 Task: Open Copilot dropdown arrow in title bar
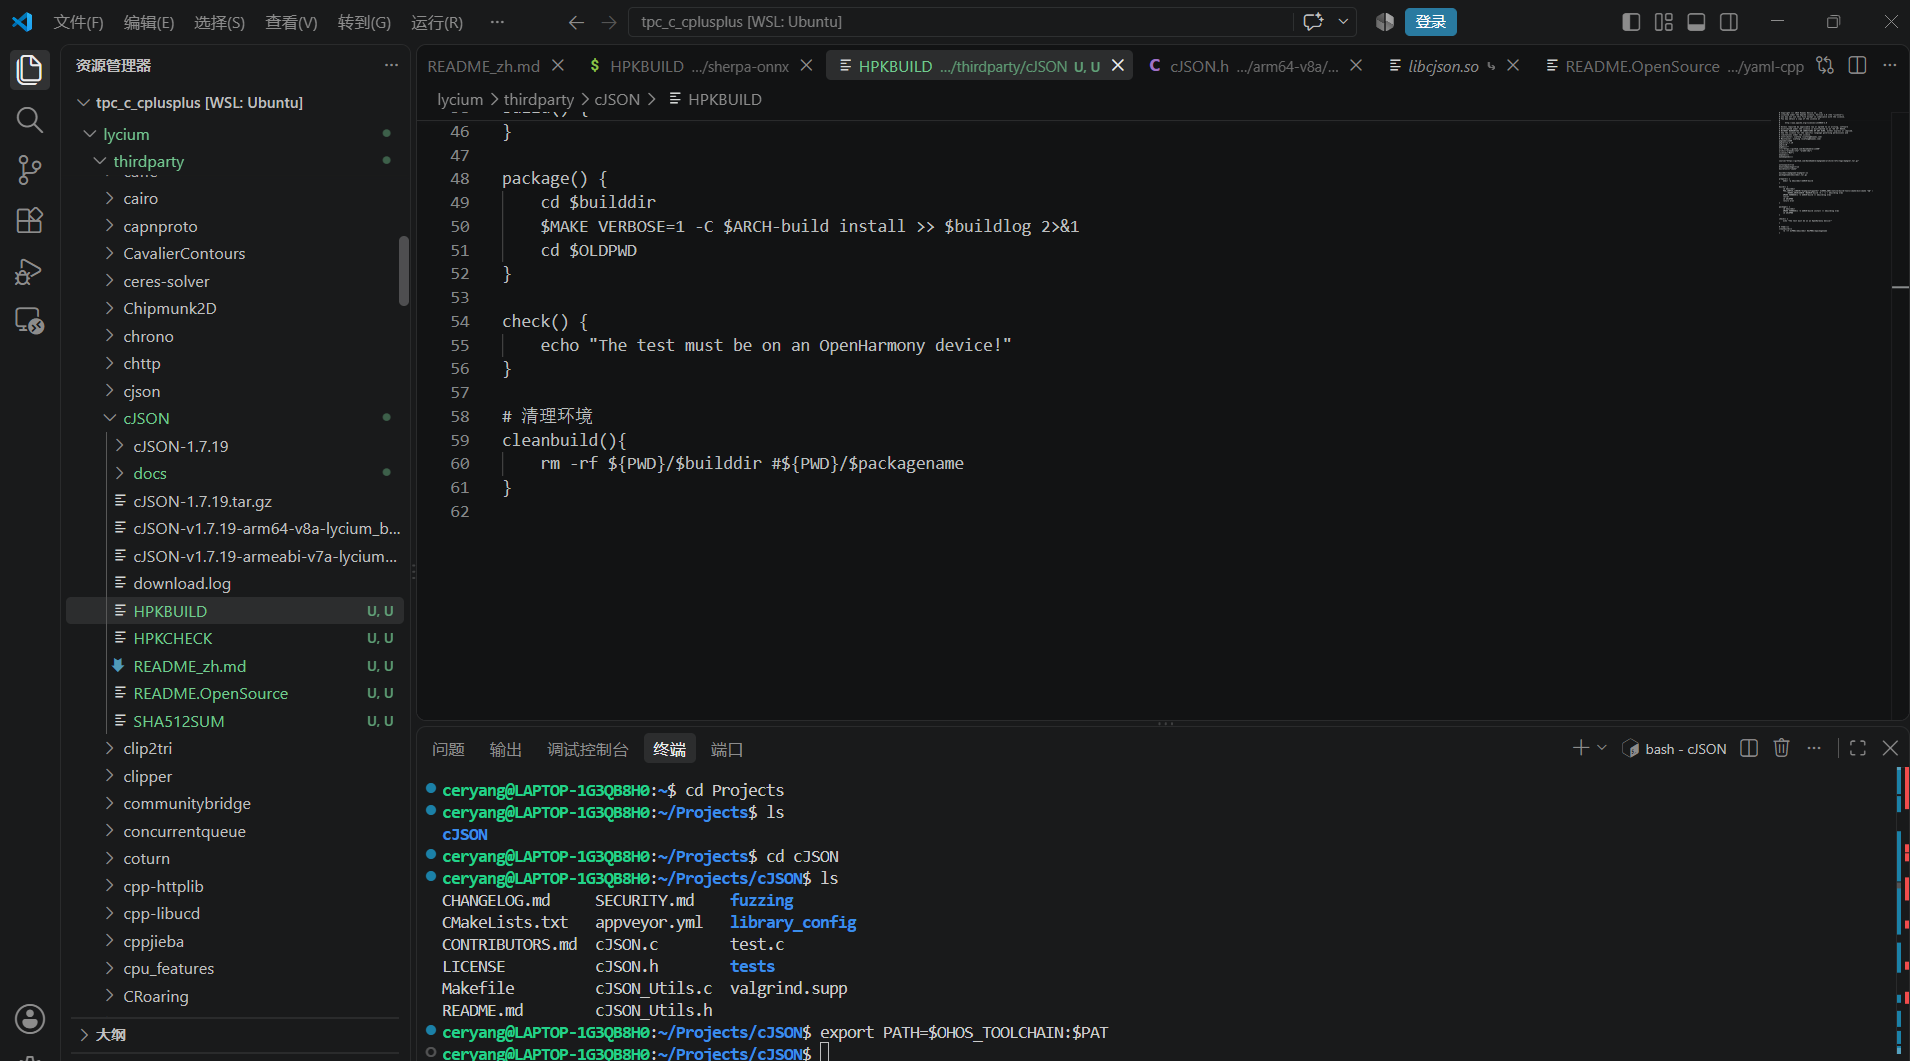(1343, 22)
